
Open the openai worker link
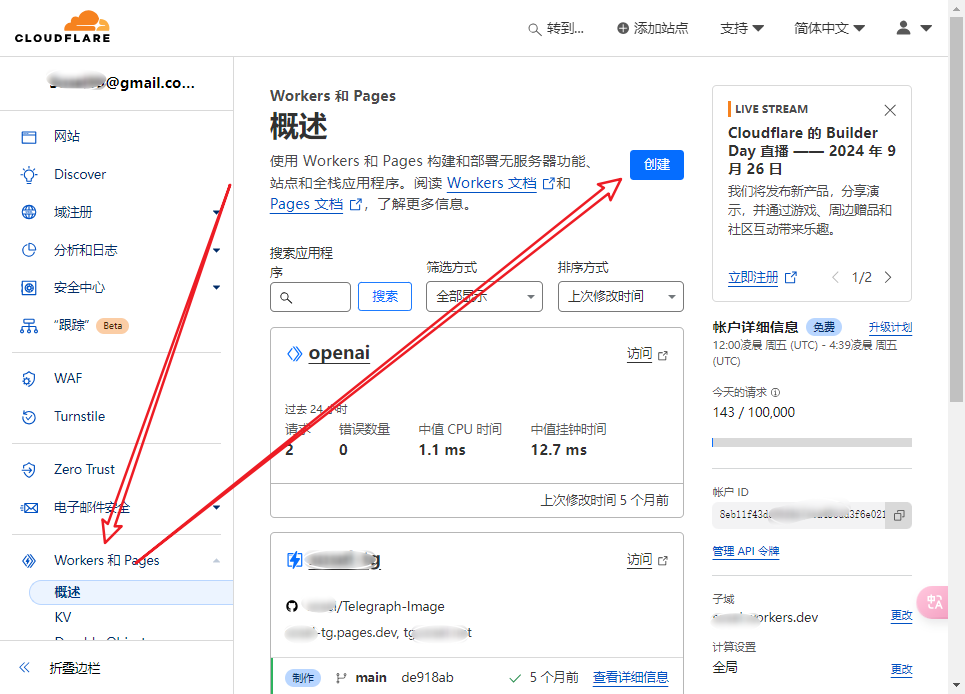pos(339,353)
